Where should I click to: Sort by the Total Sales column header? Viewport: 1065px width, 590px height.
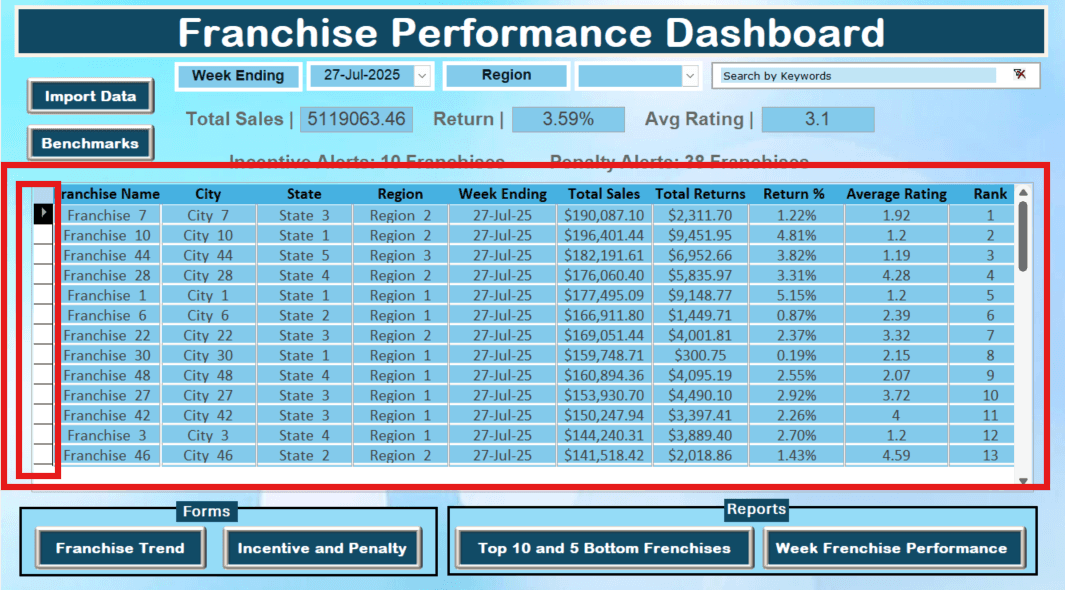(603, 193)
